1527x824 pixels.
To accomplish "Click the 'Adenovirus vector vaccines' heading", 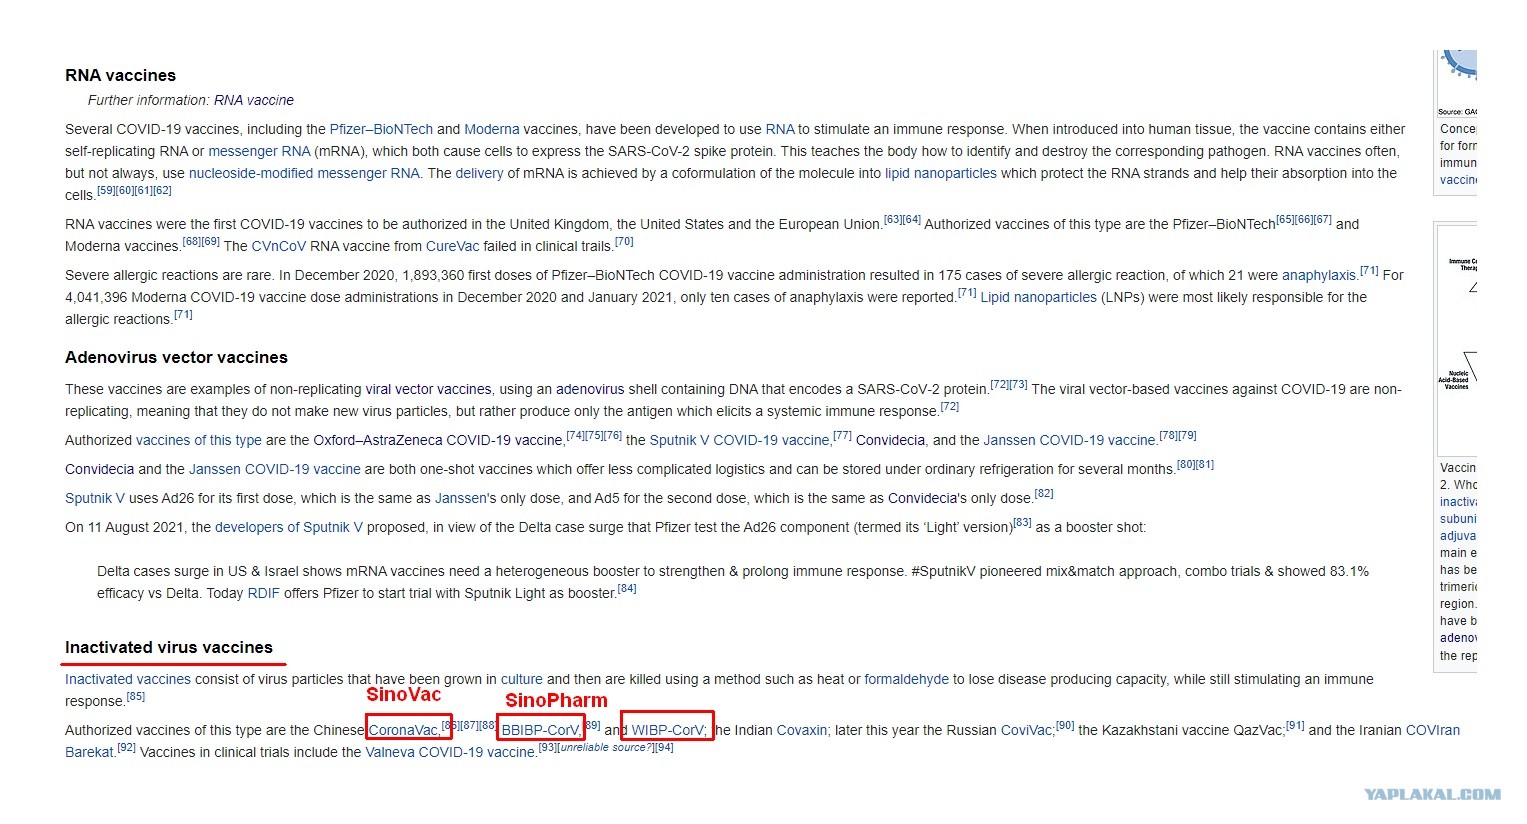I will click(176, 357).
